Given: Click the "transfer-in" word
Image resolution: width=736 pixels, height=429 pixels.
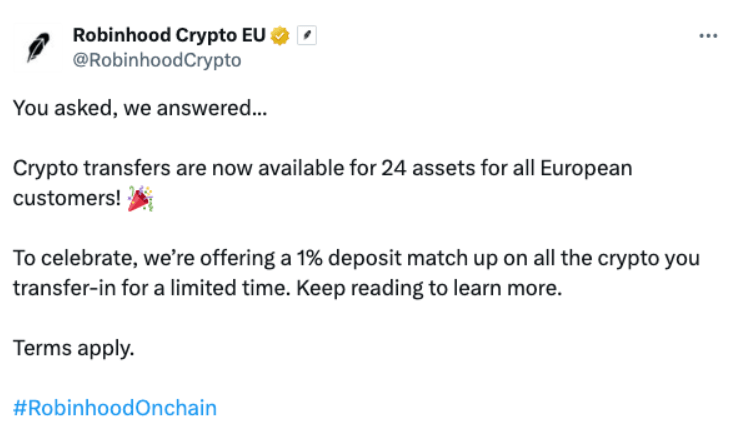Looking at the screenshot, I should pyautogui.click(x=64, y=289).
